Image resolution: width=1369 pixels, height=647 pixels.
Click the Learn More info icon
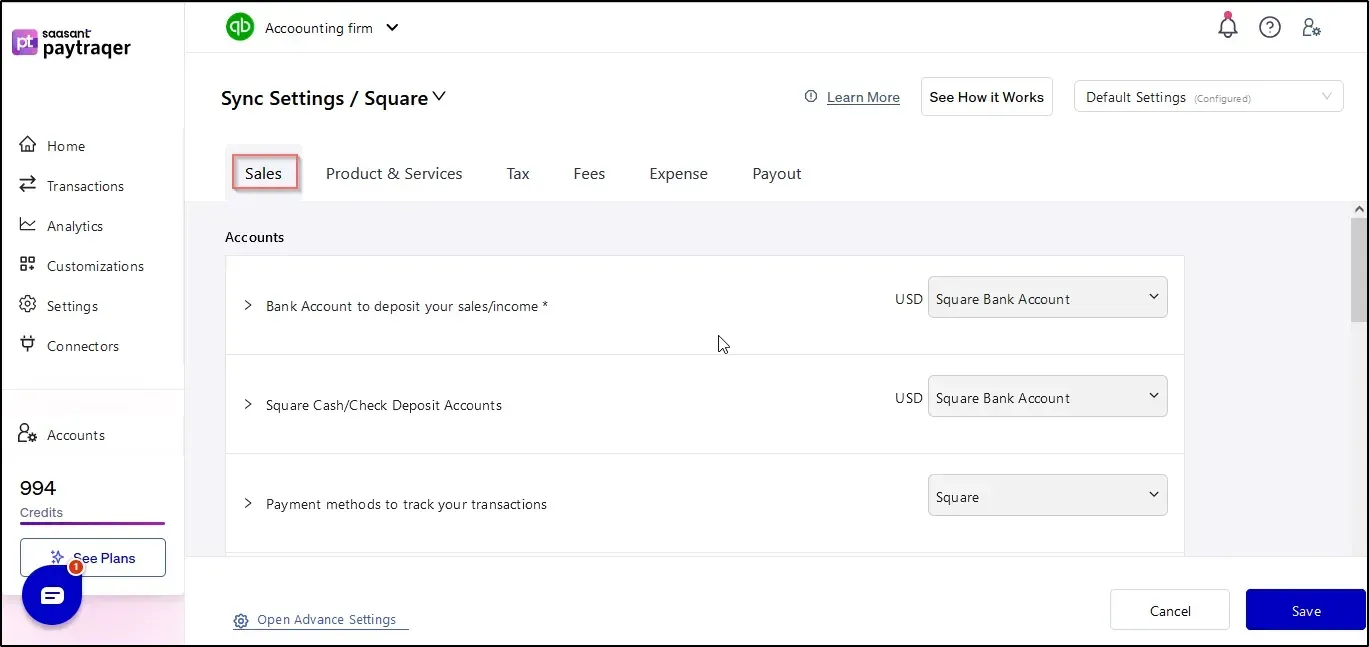coord(811,97)
